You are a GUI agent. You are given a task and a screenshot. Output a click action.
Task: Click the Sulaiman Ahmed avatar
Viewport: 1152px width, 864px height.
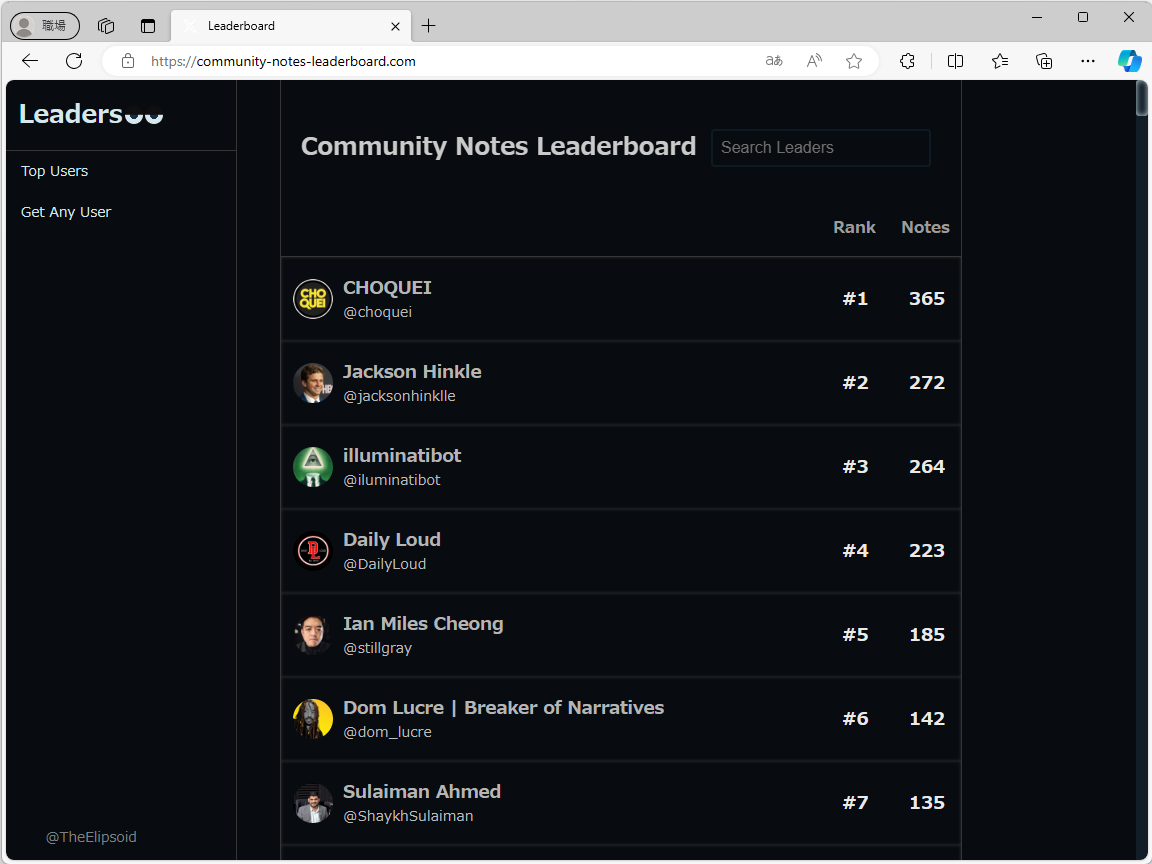313,803
